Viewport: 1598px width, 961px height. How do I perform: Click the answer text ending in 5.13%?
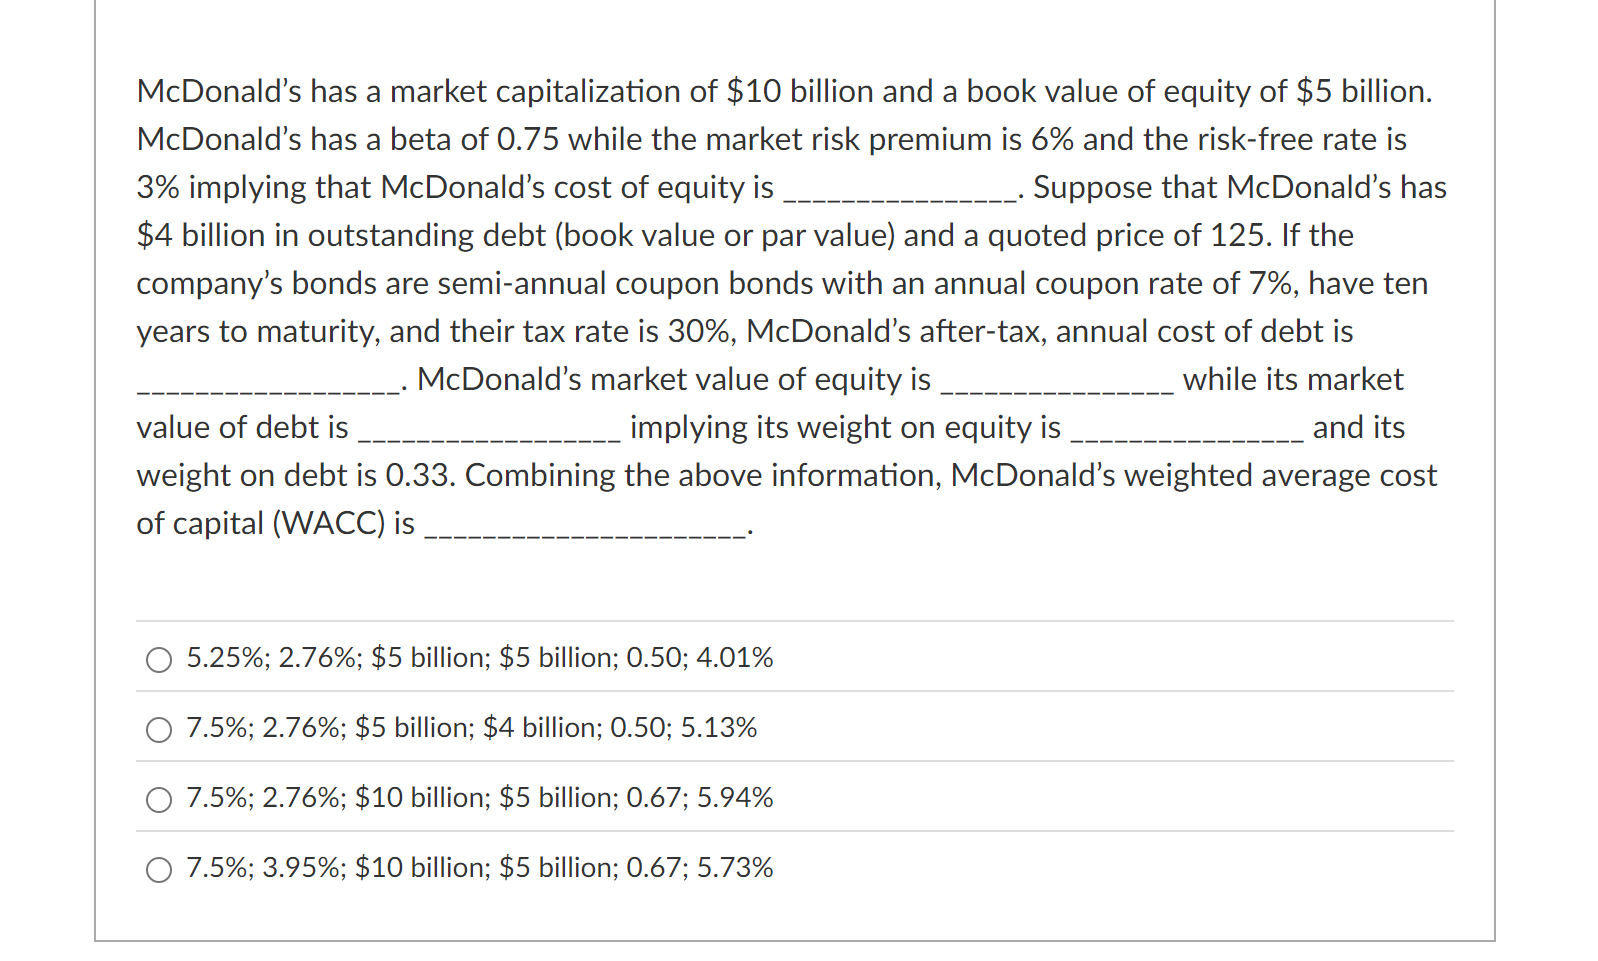click(x=470, y=729)
